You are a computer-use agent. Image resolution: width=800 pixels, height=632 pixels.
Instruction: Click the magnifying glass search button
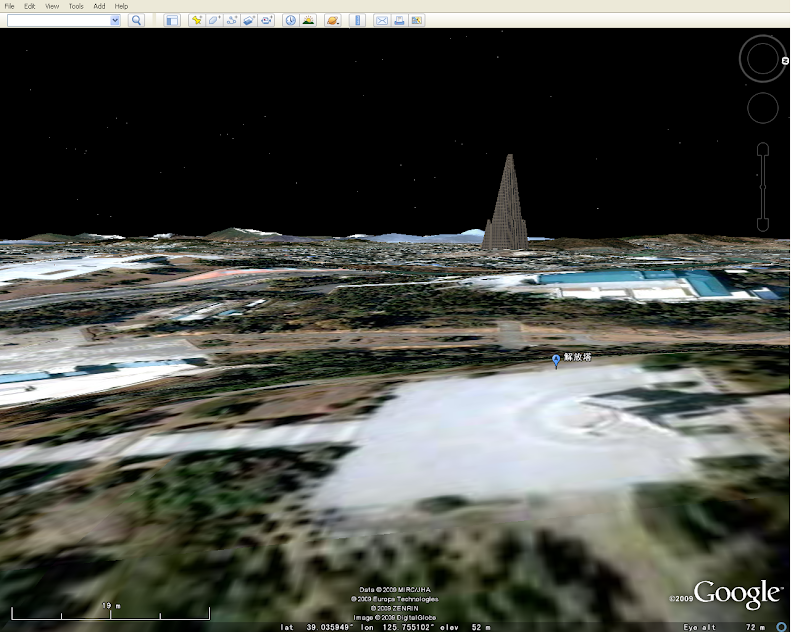(136, 20)
